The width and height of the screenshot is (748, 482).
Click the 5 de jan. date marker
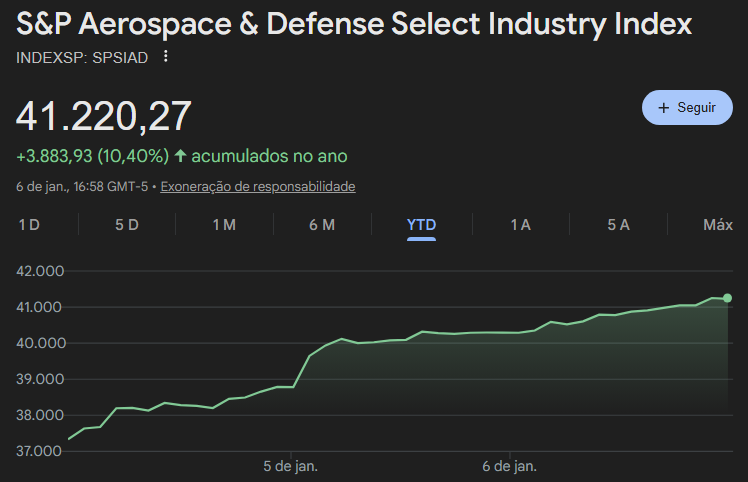point(291,466)
